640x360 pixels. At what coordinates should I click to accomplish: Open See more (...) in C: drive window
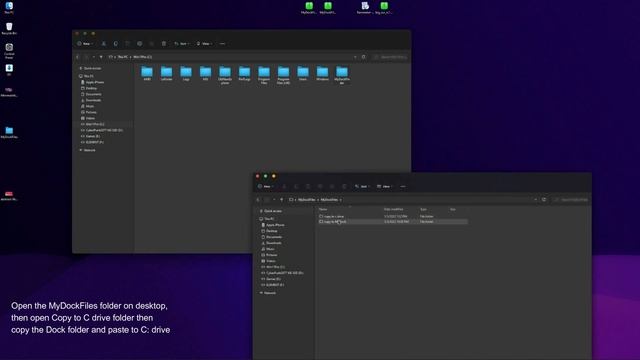222,44
